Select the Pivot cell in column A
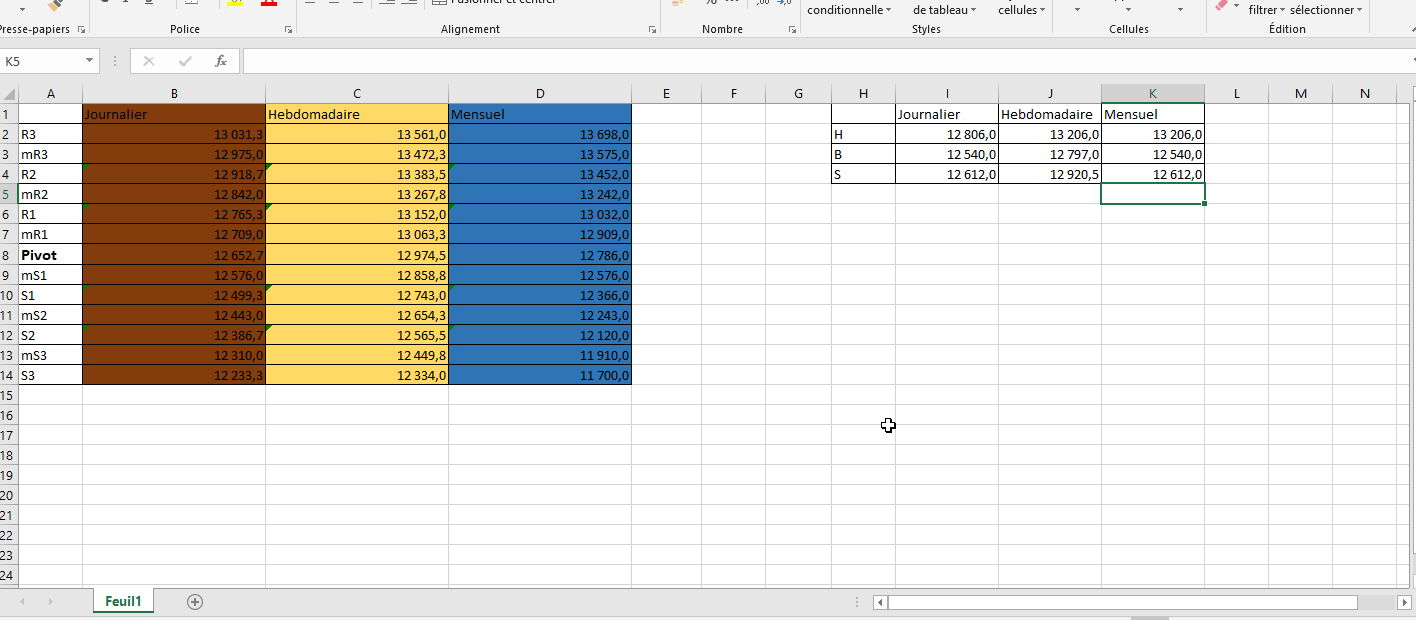The width and height of the screenshot is (1416, 620). pos(51,255)
